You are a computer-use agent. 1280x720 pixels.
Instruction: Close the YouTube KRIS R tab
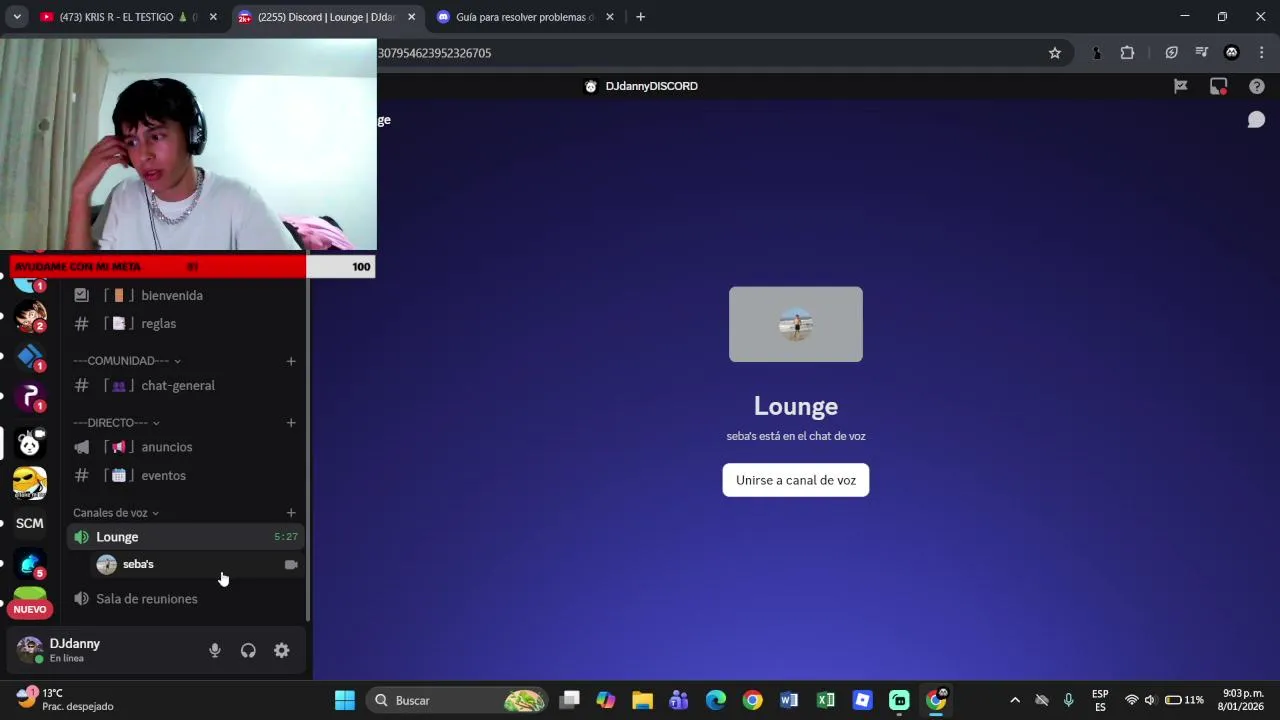[213, 17]
